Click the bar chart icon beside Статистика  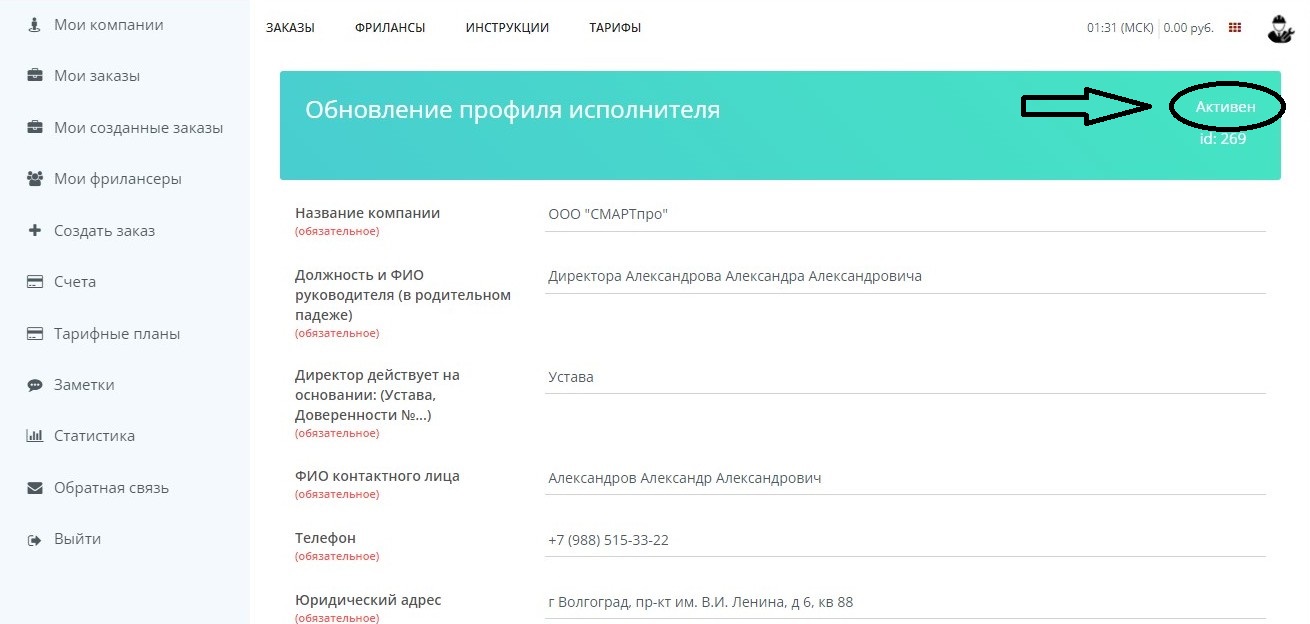click(35, 436)
